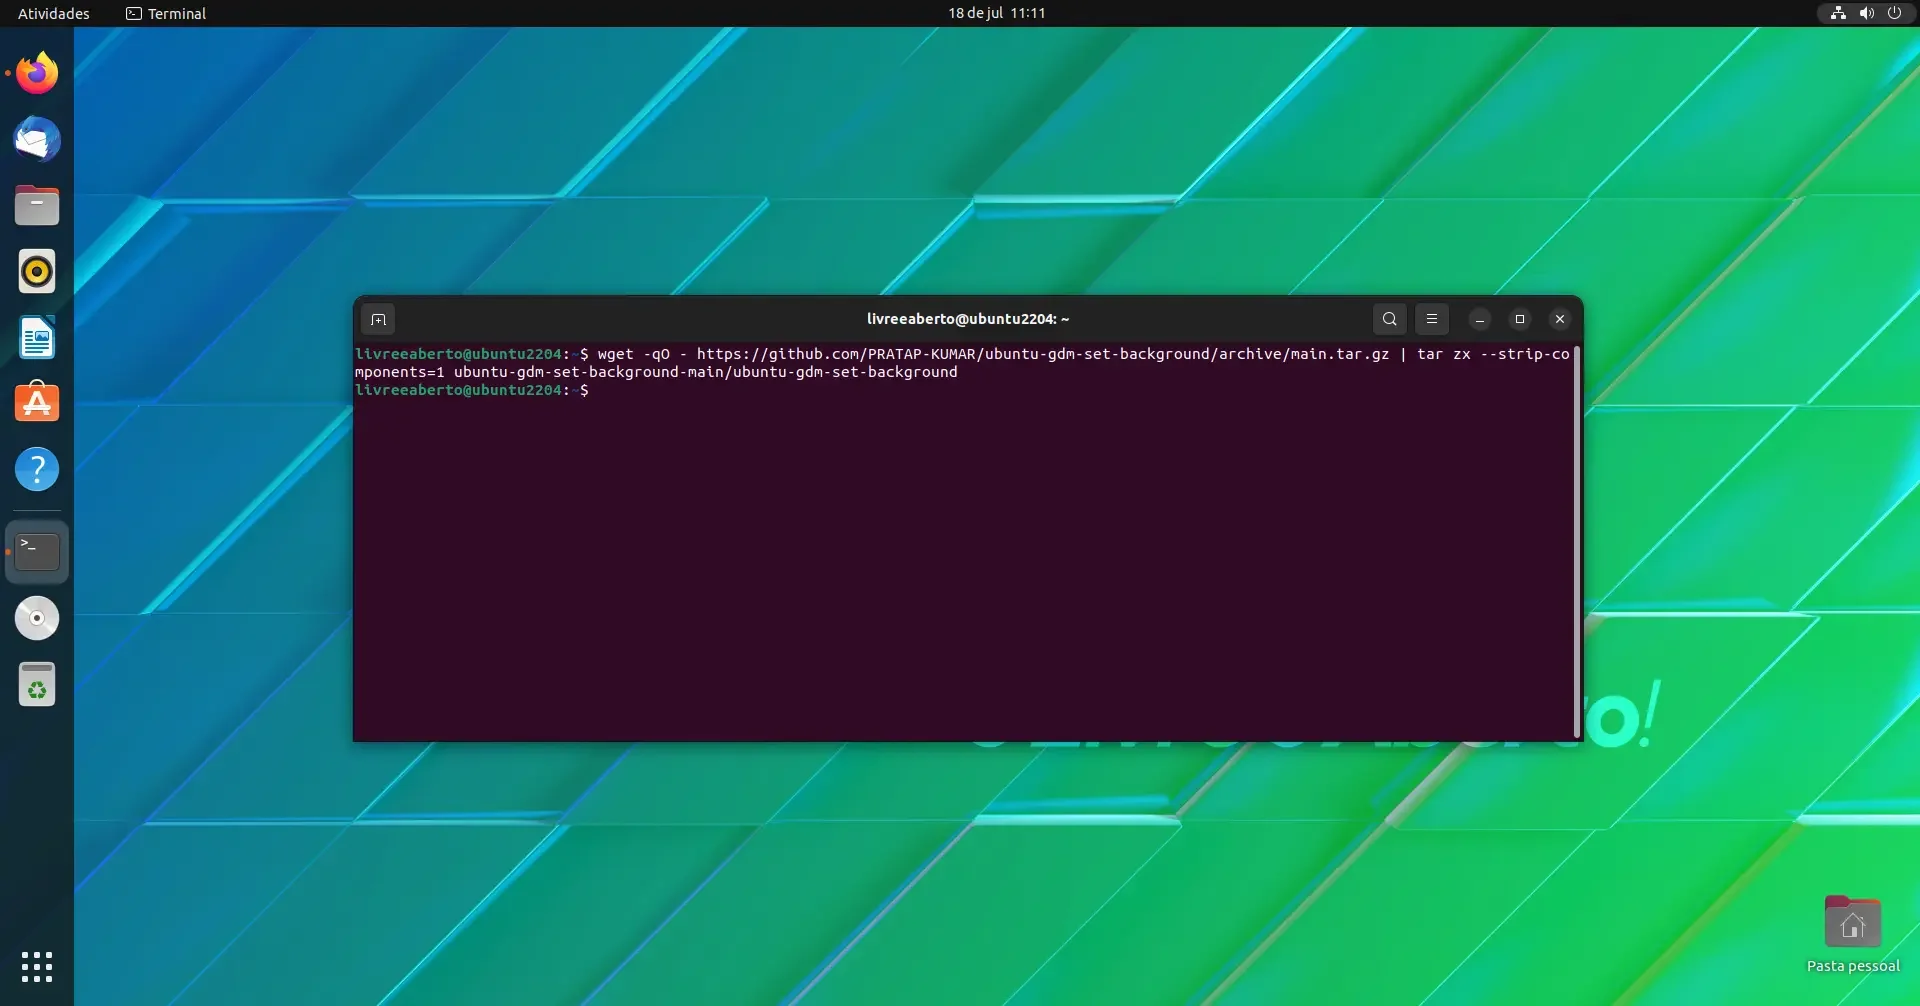This screenshot has width=1920, height=1006.
Task: Open the Help icon in dock
Action: pyautogui.click(x=37, y=469)
